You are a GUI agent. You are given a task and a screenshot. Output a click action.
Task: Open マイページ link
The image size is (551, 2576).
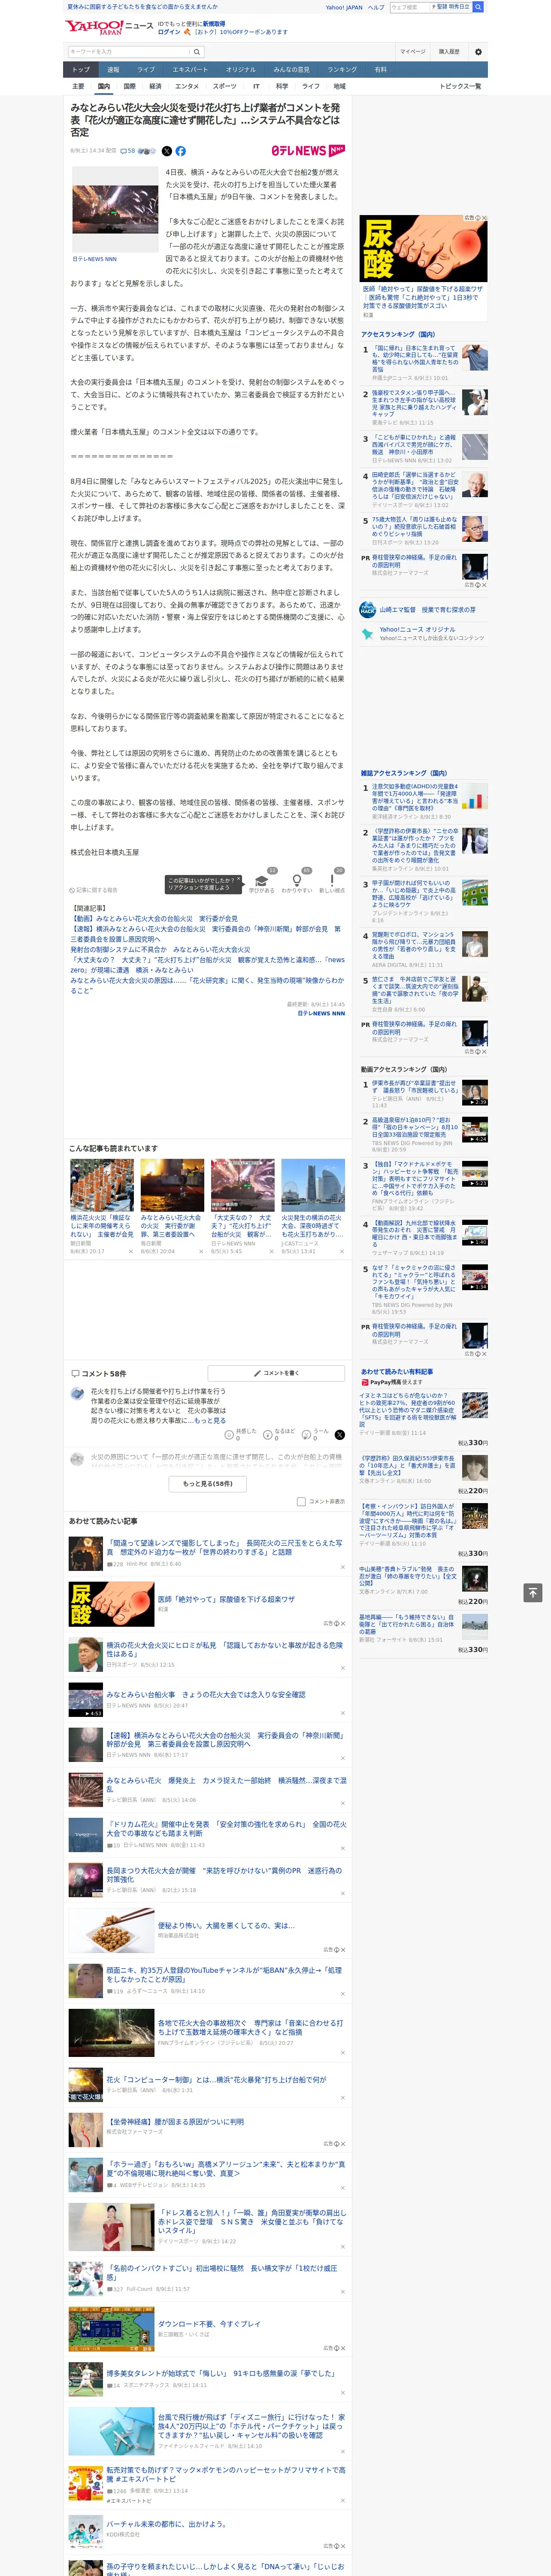point(412,52)
